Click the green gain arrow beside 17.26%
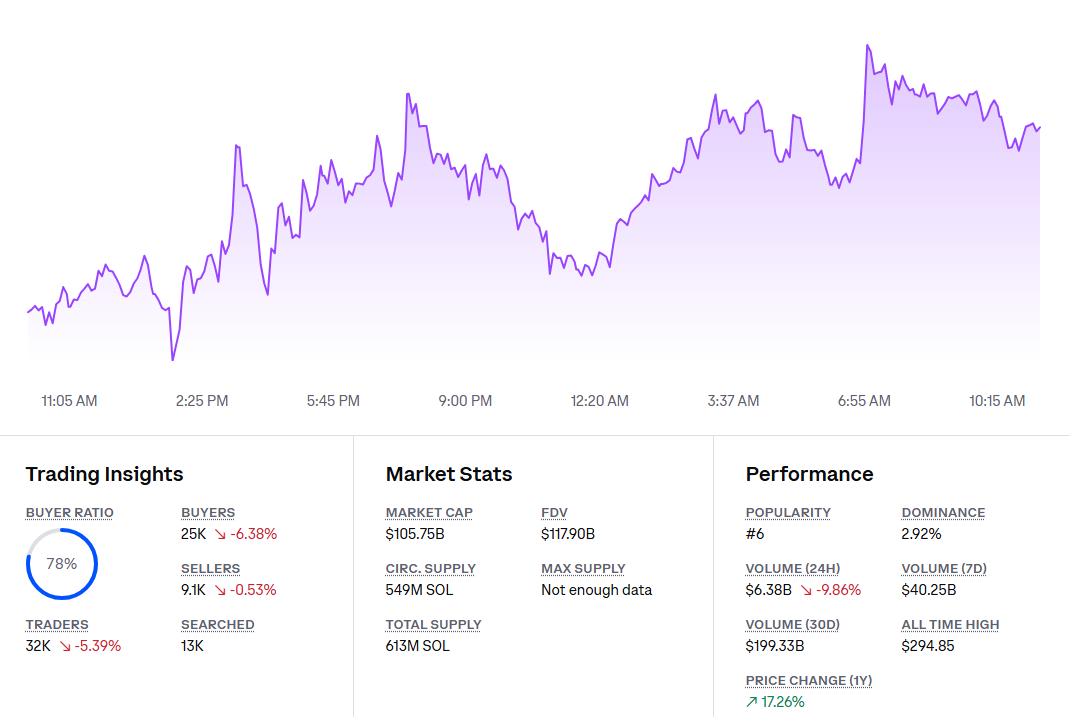 click(x=751, y=701)
